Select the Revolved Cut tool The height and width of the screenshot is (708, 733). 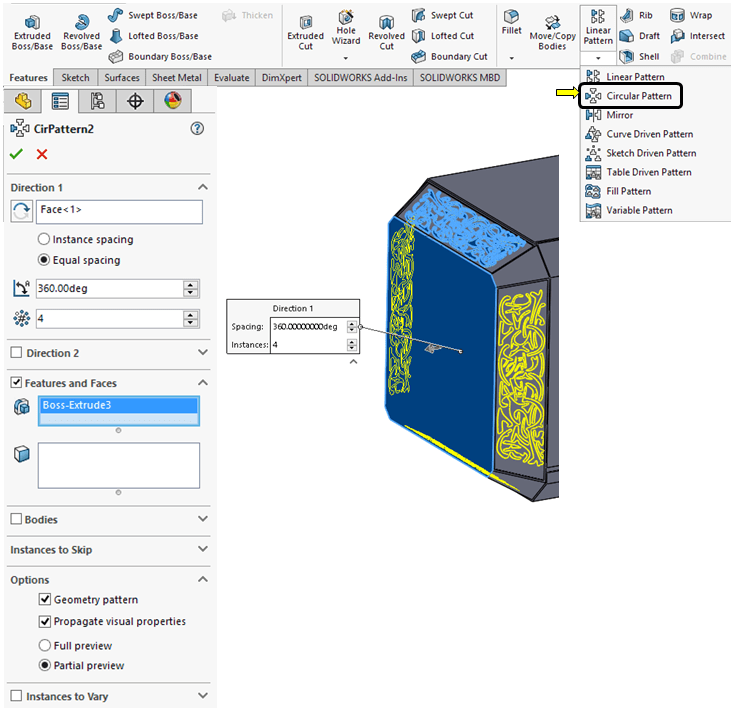(386, 31)
